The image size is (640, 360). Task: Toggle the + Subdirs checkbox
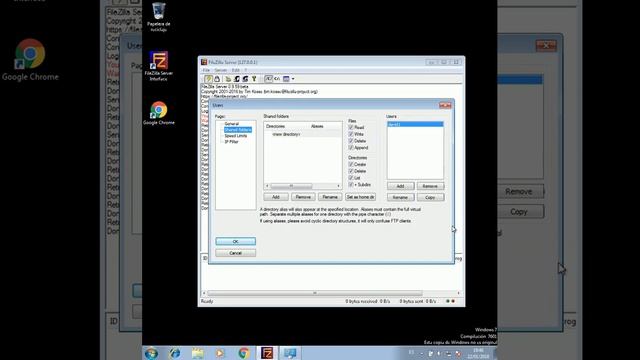click(351, 184)
